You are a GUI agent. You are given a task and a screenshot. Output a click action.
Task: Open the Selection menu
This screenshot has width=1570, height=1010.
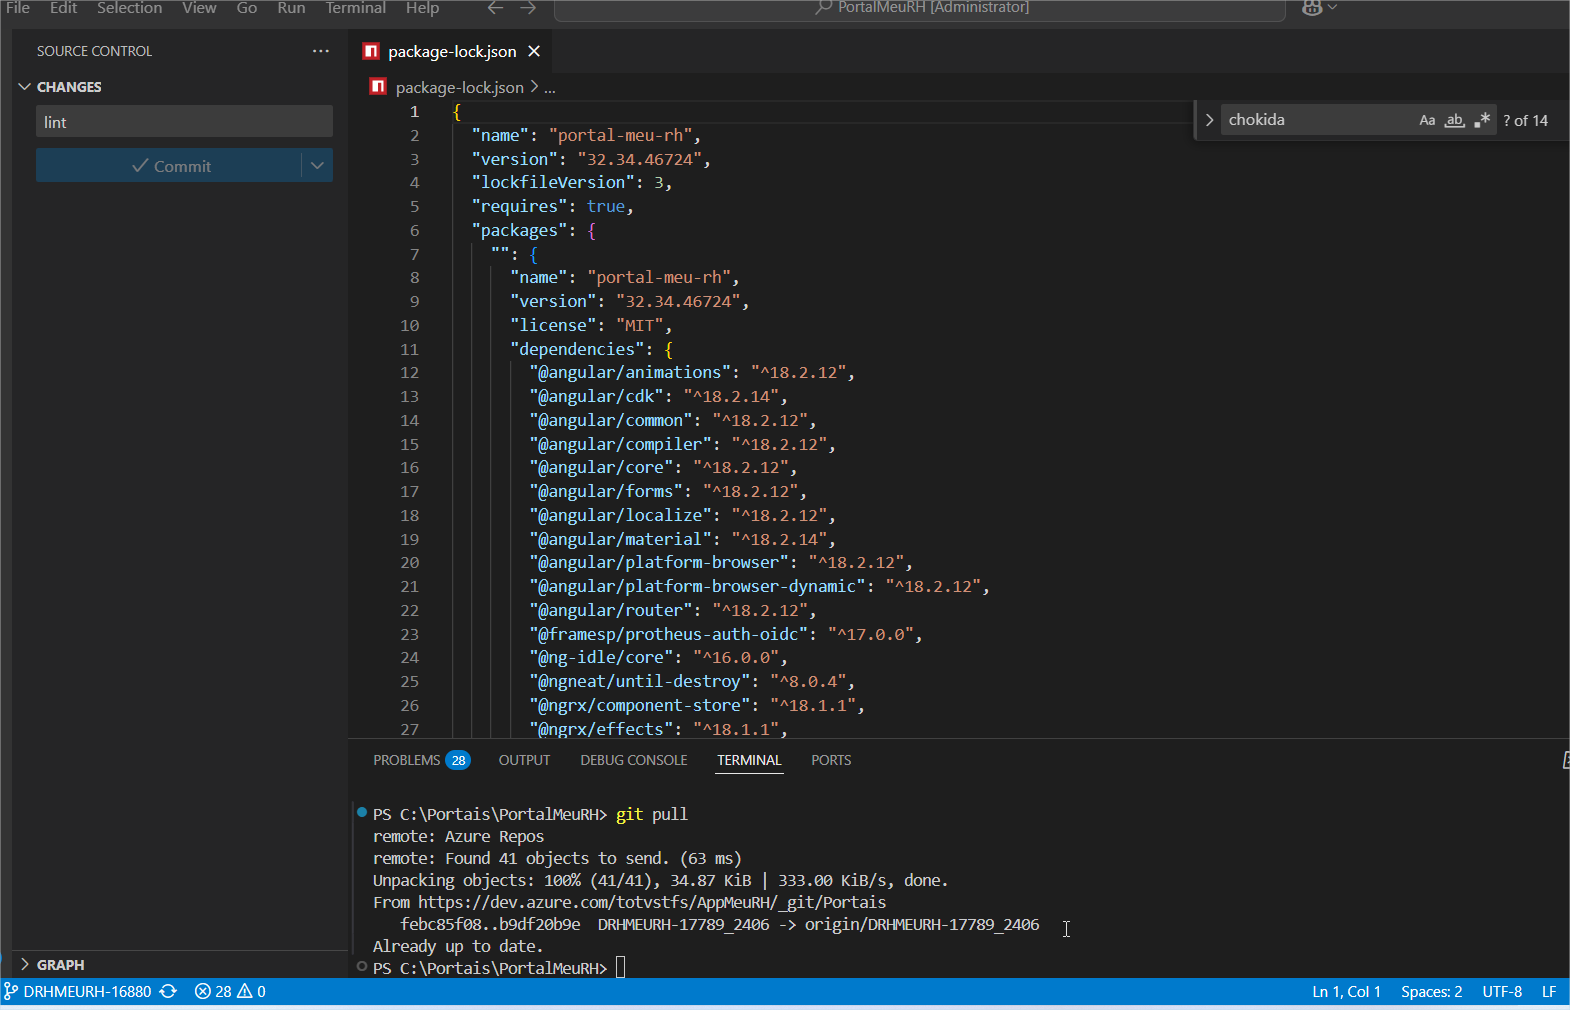click(129, 8)
